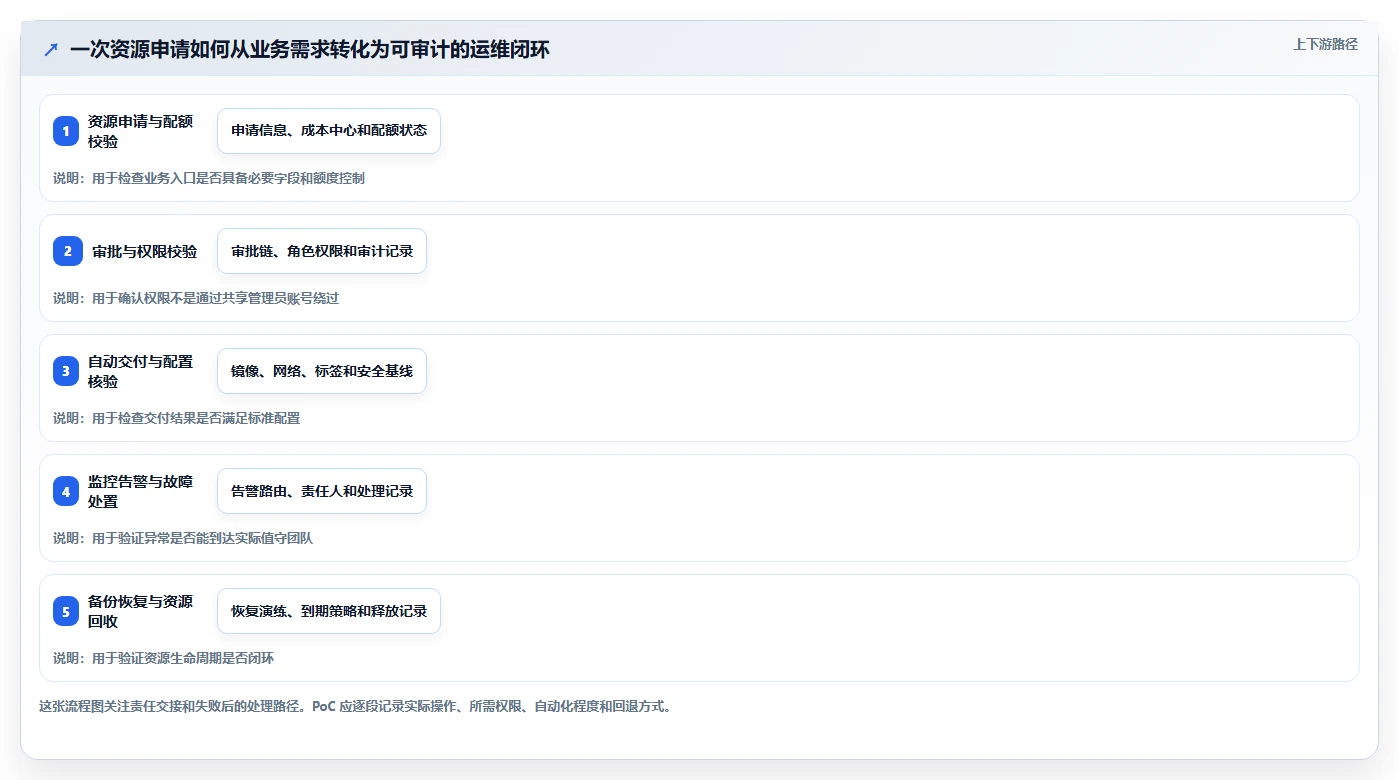Select step number 1 badge
The image size is (1399, 780).
pos(66,131)
